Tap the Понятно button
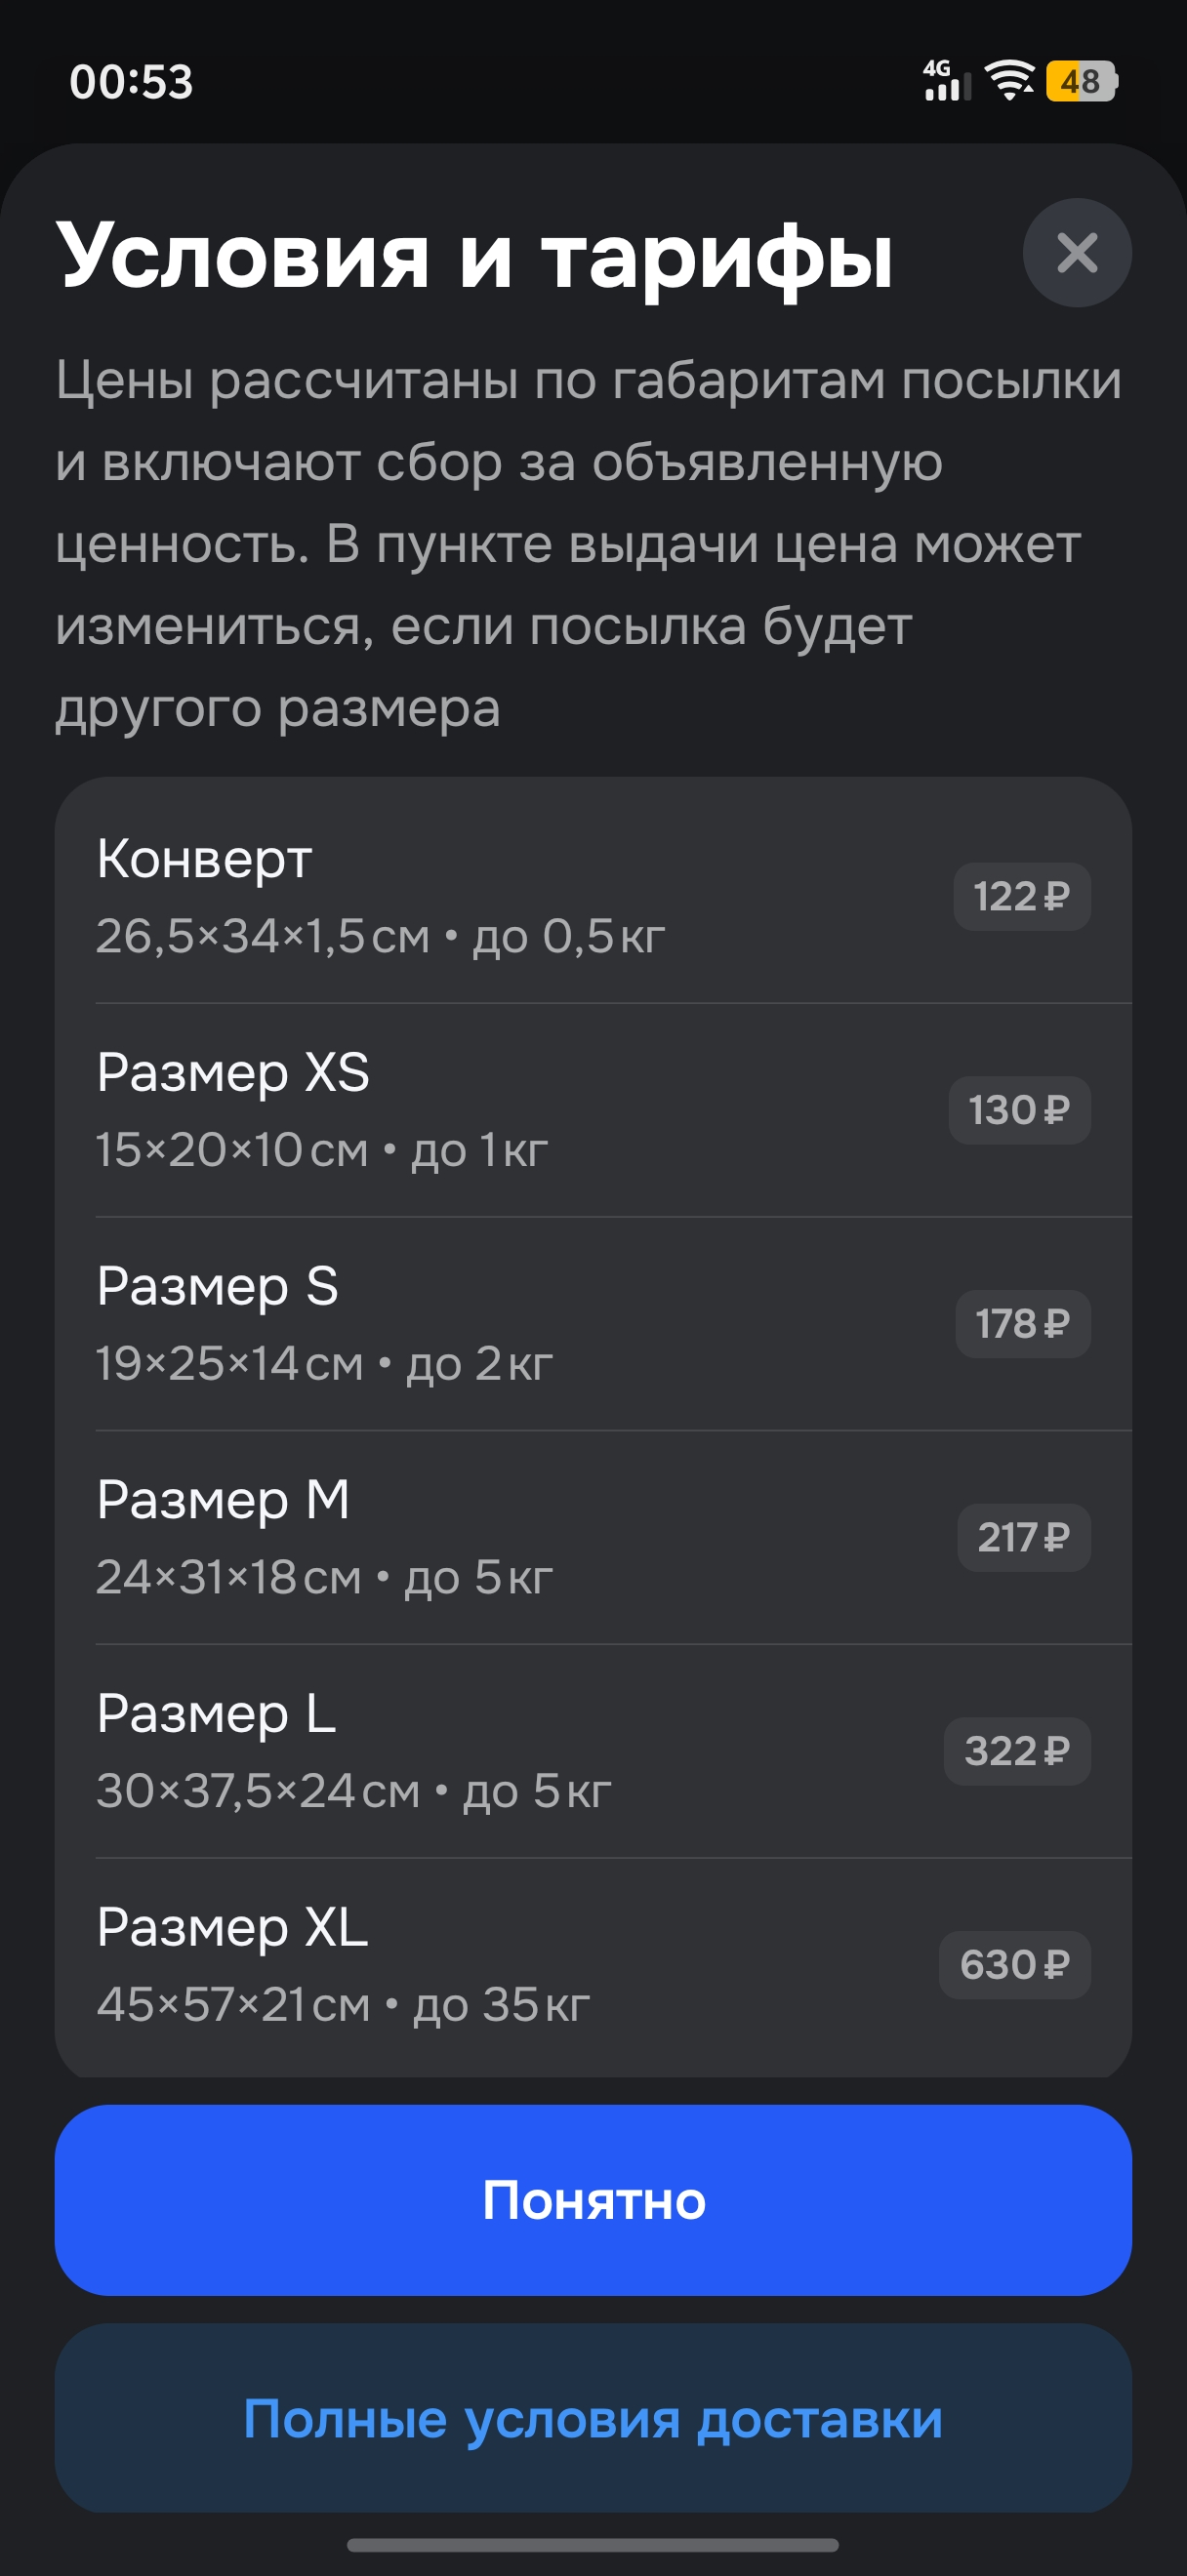 click(593, 2199)
